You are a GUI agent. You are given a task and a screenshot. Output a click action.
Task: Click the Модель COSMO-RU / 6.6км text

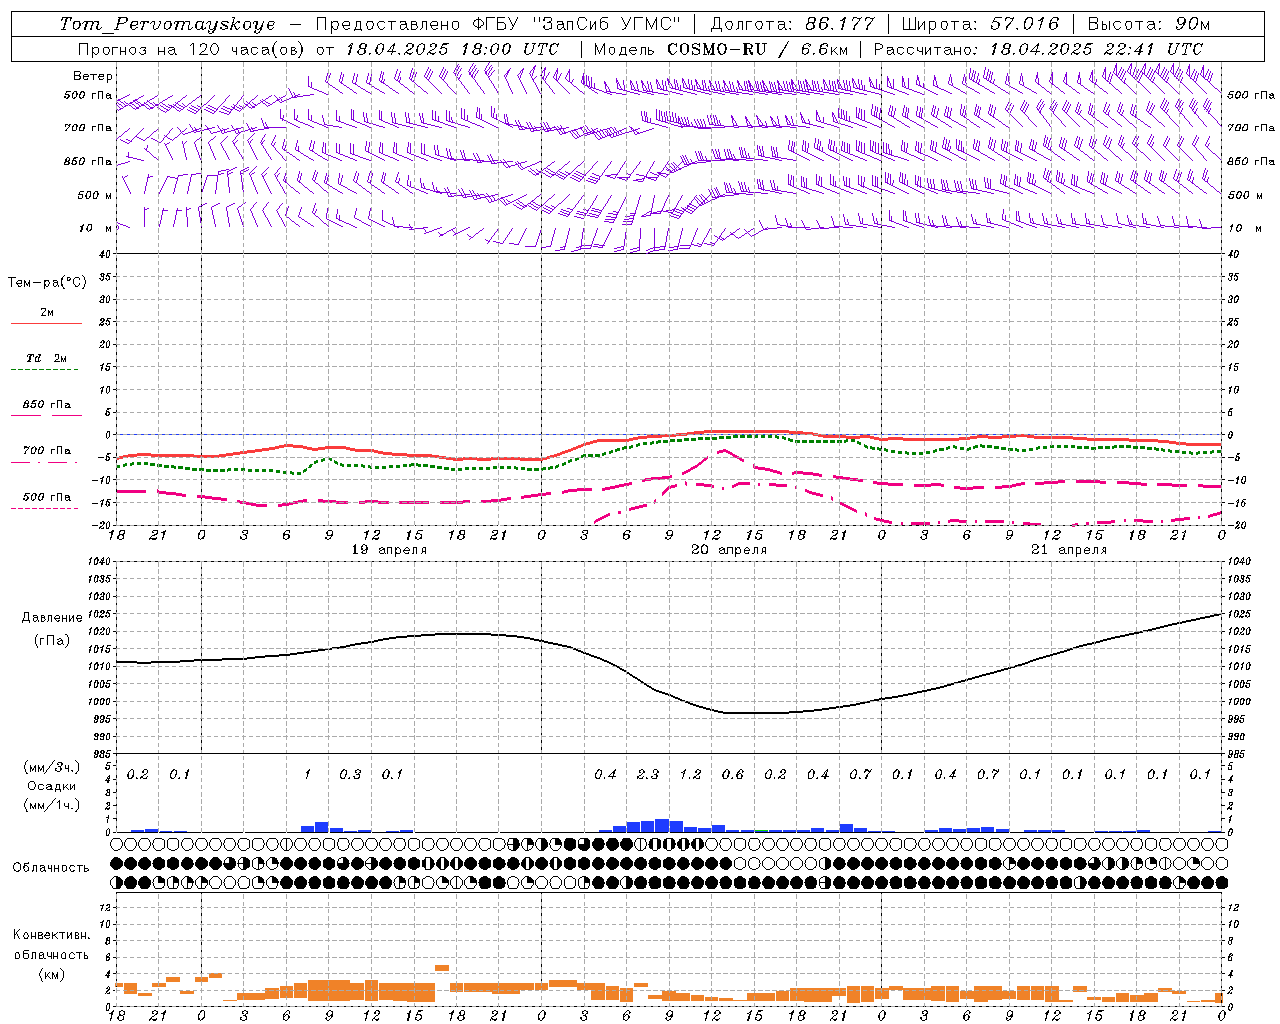(720, 49)
